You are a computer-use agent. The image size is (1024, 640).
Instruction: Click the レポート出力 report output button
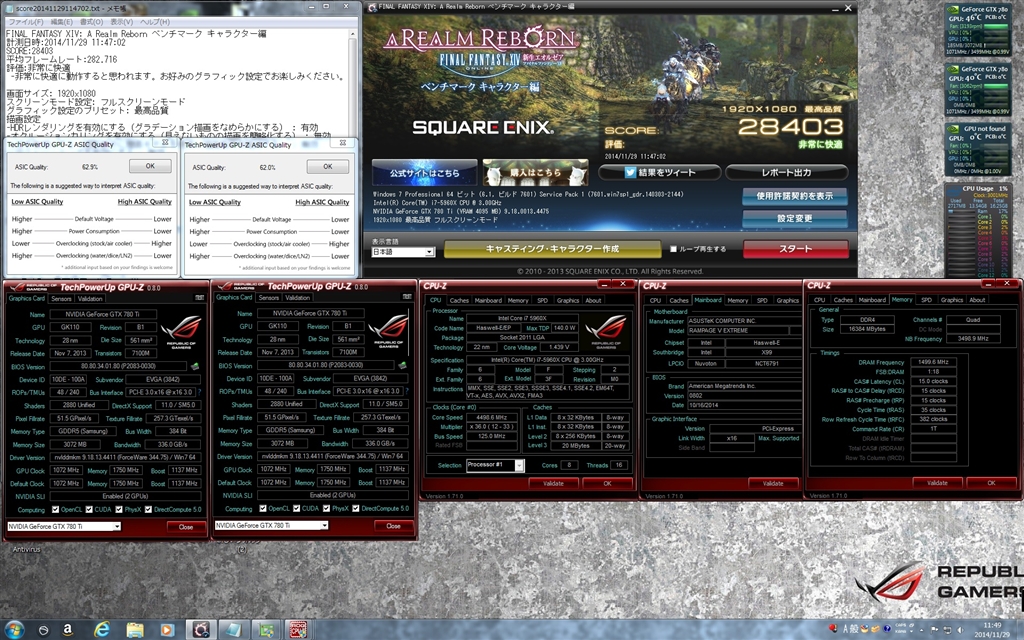point(786,172)
